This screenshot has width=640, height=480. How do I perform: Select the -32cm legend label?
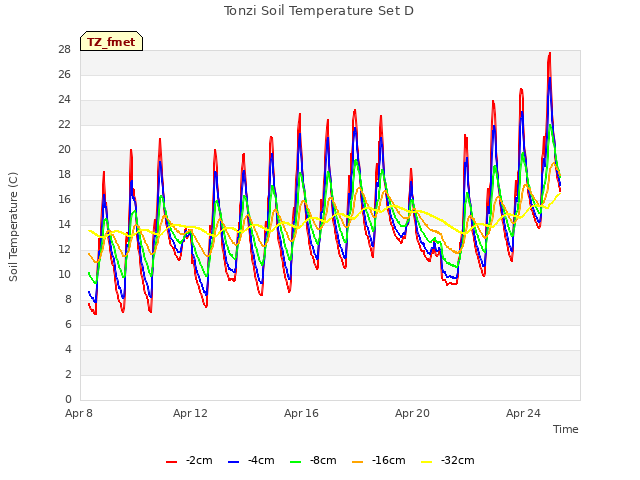458,460
